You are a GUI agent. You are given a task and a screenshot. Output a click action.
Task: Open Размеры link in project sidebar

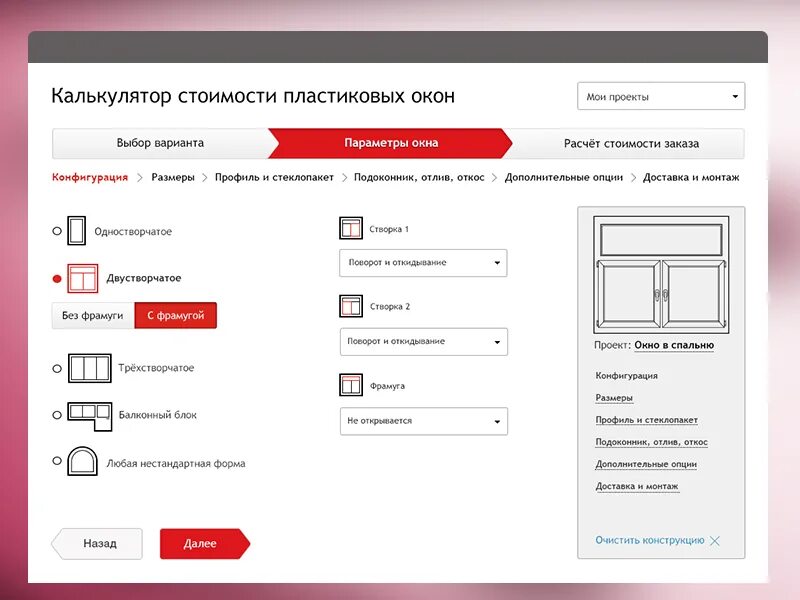tap(614, 397)
